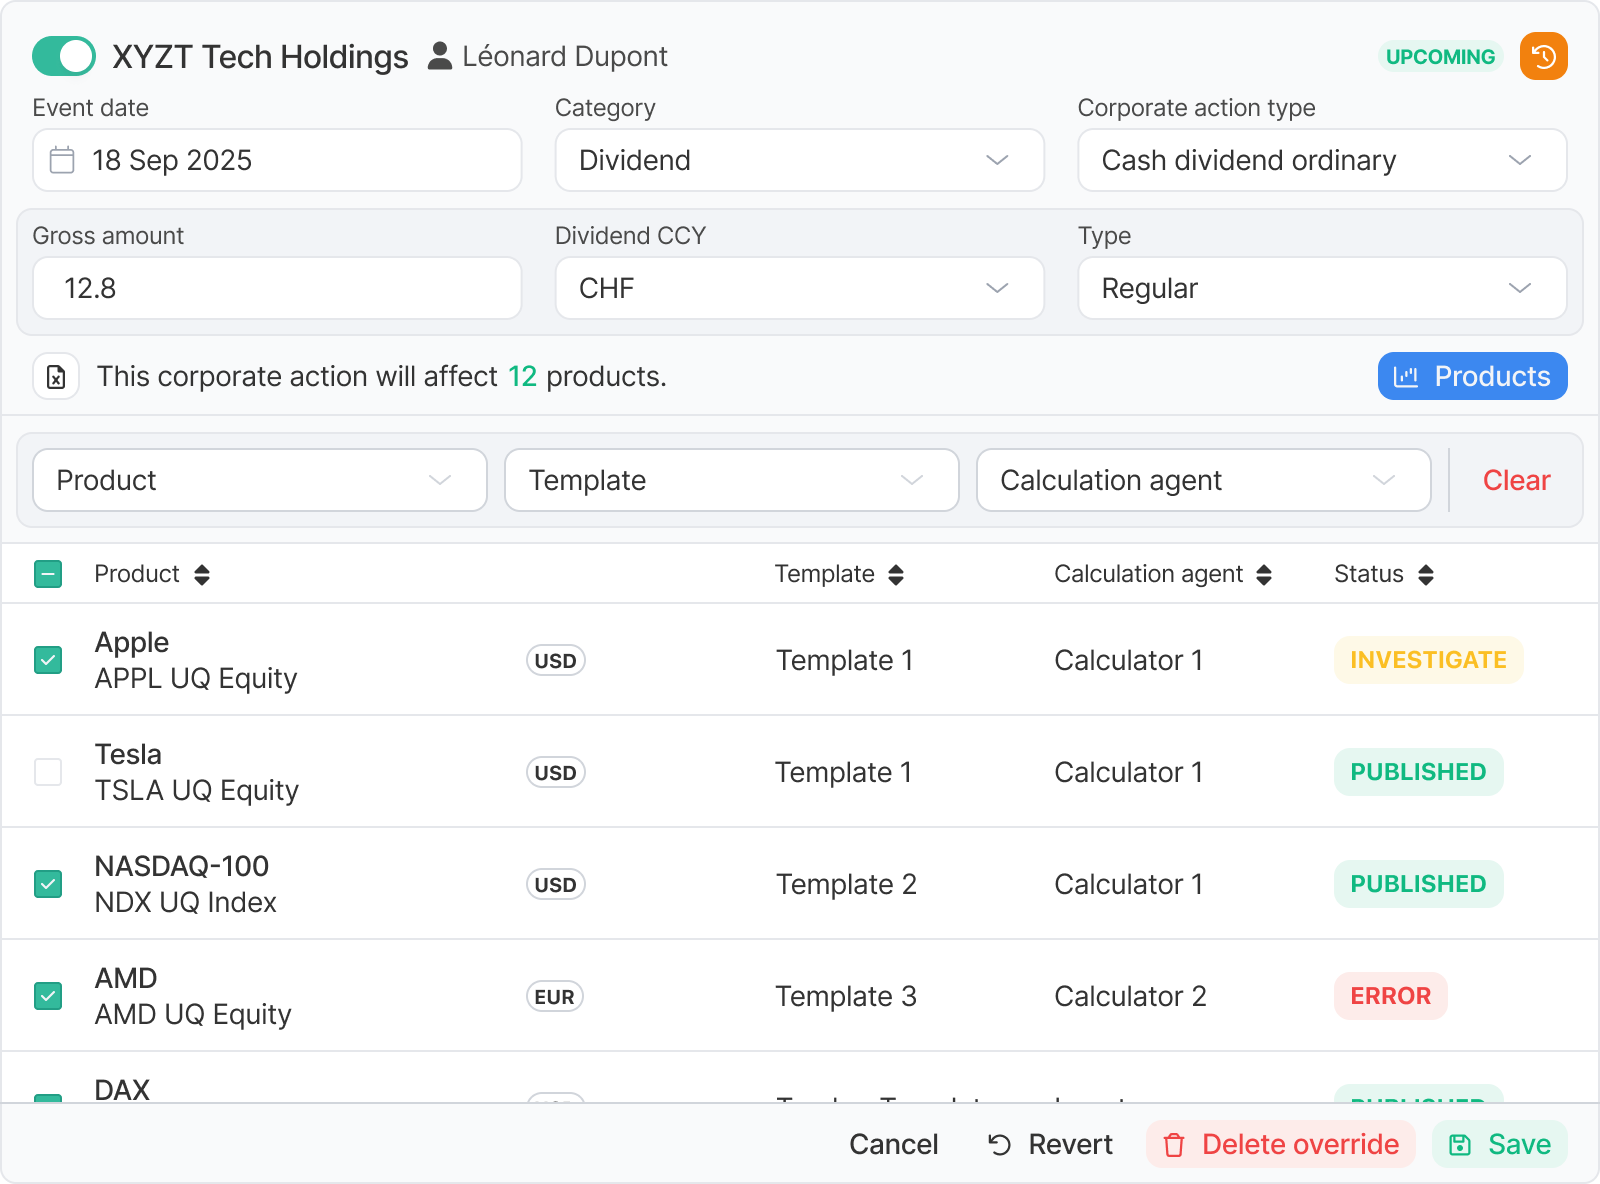Sort by Product column arrows

click(x=202, y=574)
